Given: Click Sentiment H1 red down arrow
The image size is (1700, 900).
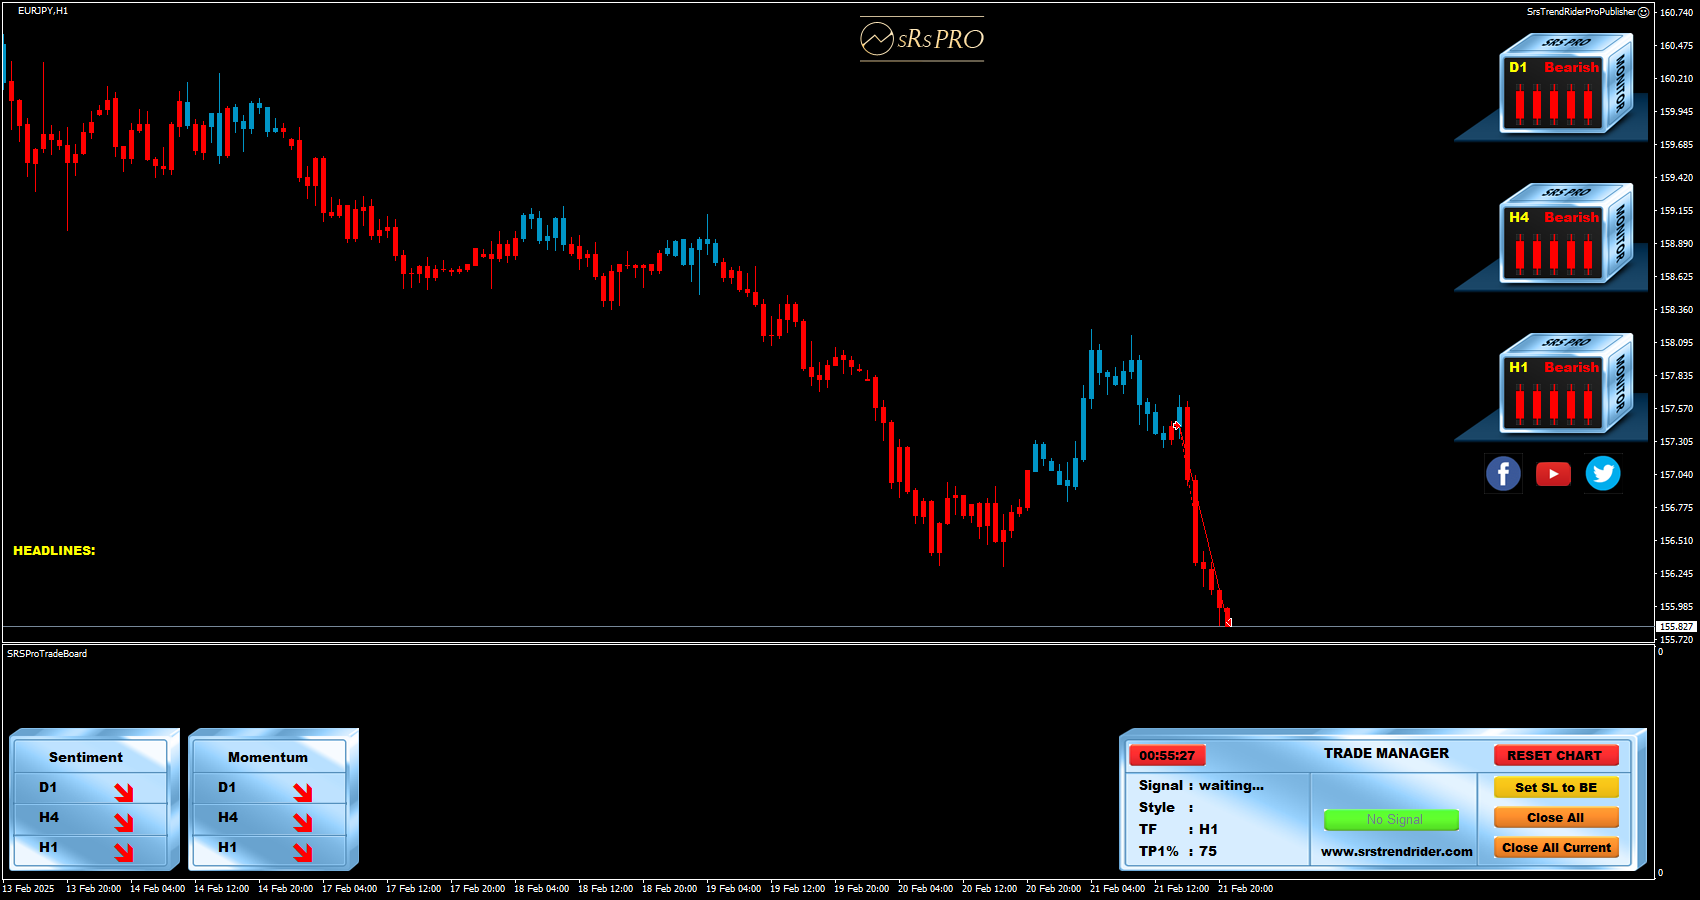Looking at the screenshot, I should point(124,852).
